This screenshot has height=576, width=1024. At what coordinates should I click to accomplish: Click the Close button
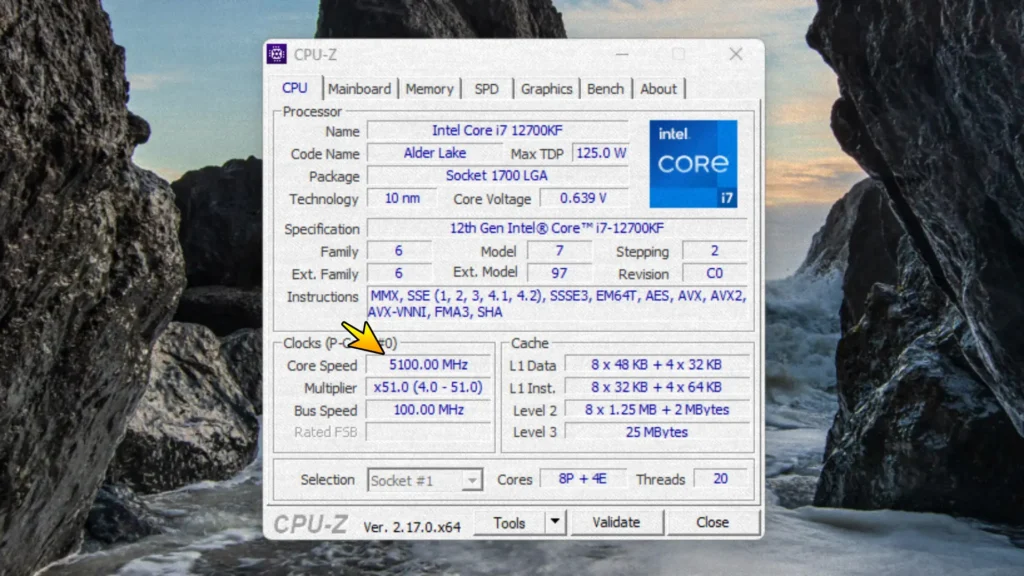point(712,522)
